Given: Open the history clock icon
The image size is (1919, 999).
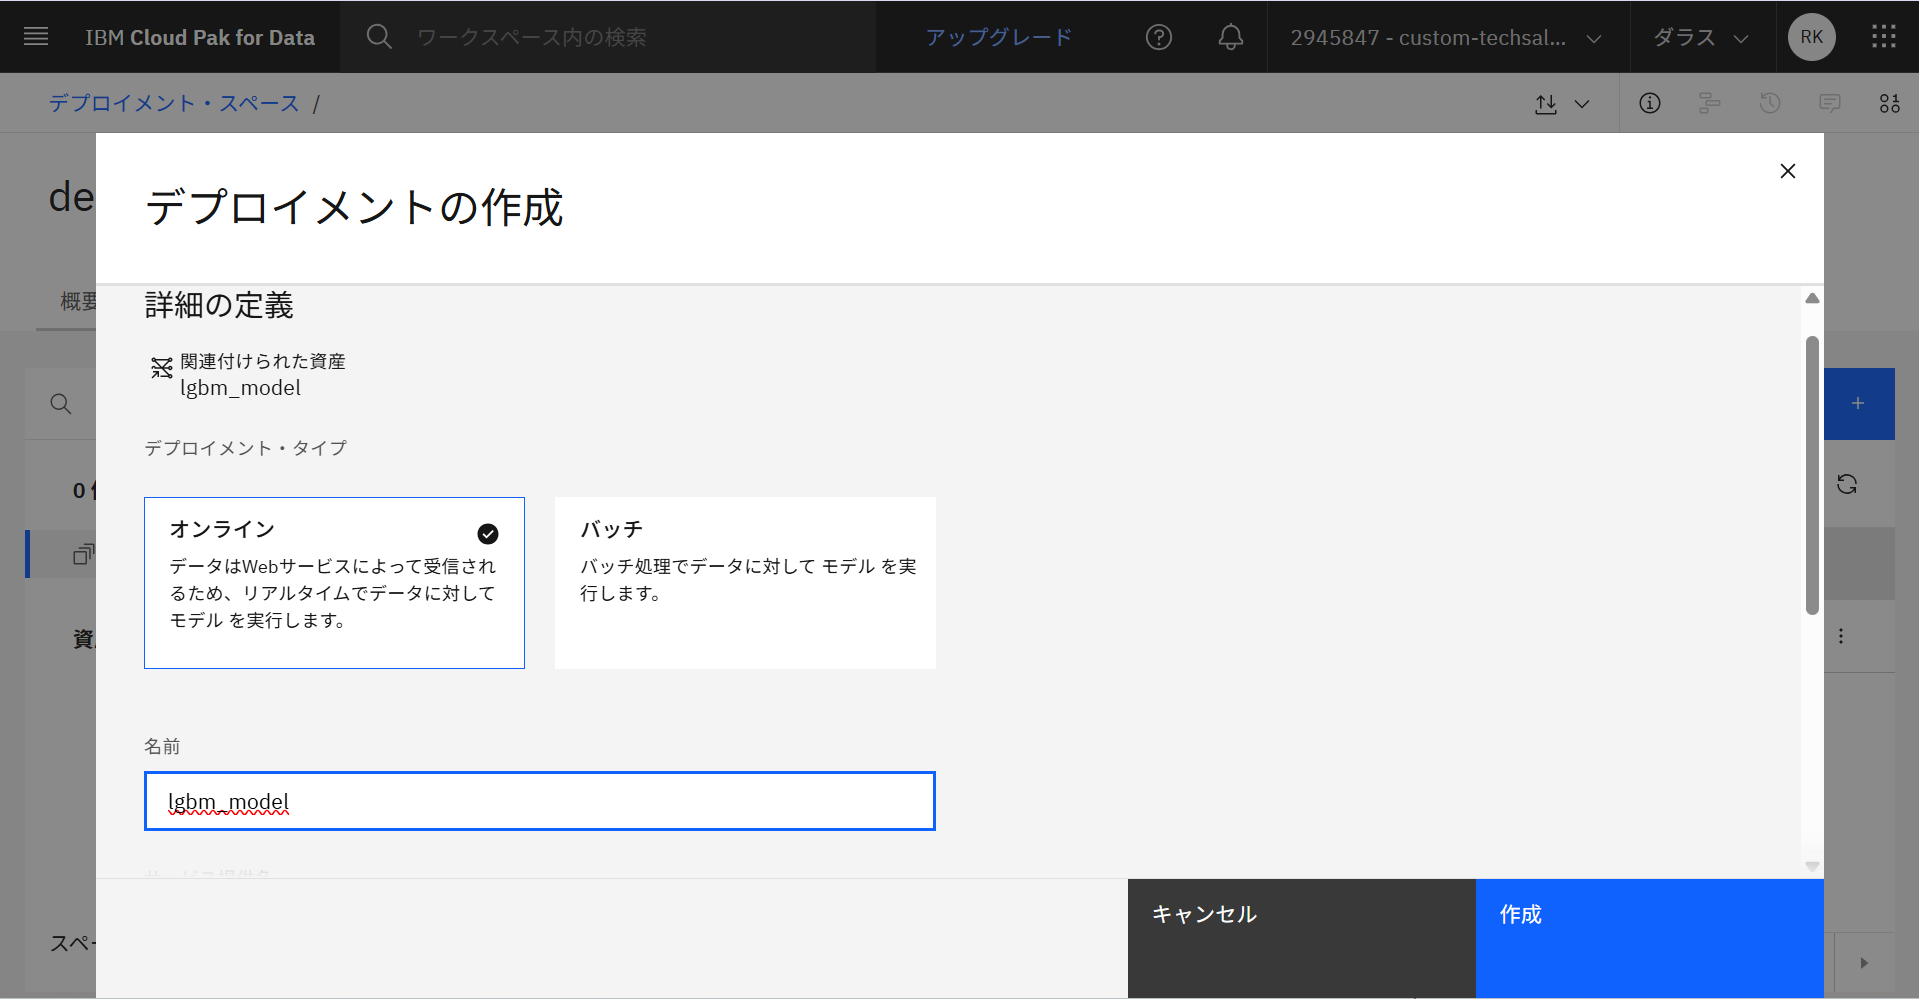Looking at the screenshot, I should coord(1770,103).
